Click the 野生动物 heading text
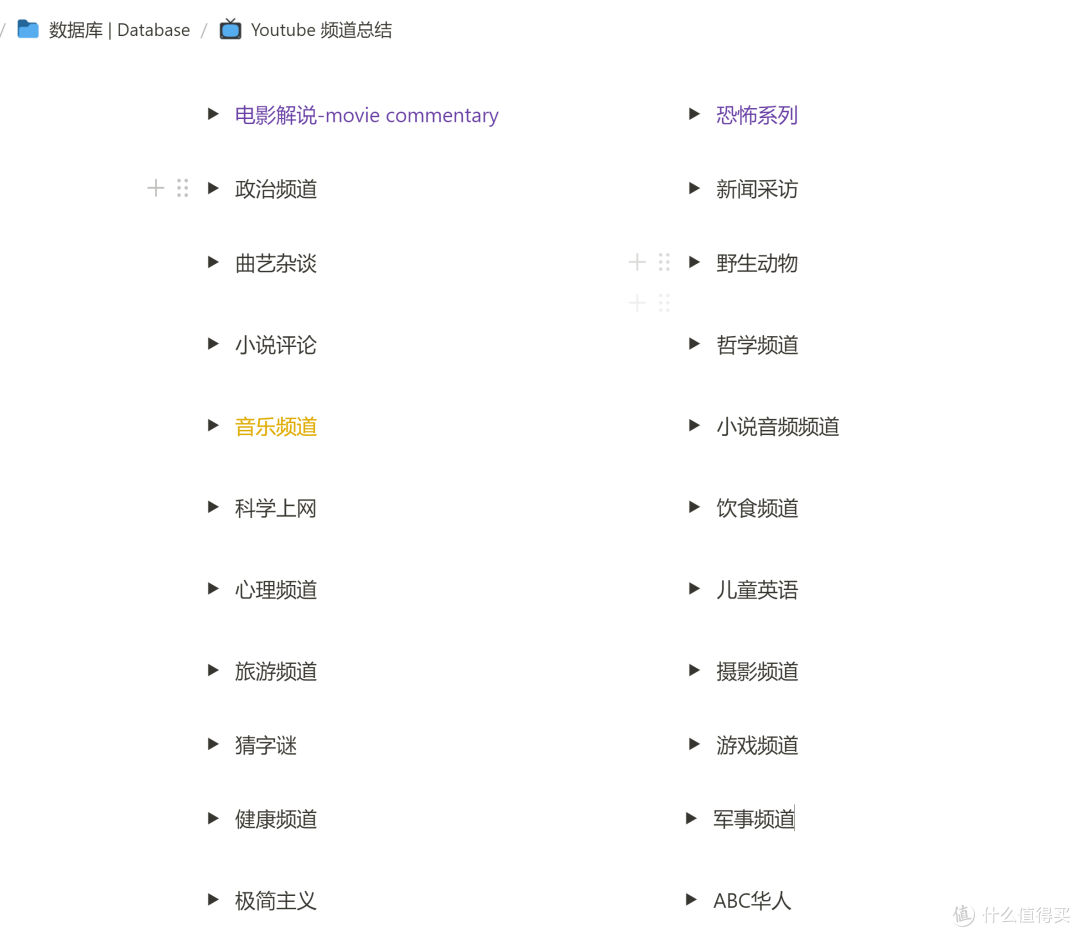1080x937 pixels. click(757, 263)
